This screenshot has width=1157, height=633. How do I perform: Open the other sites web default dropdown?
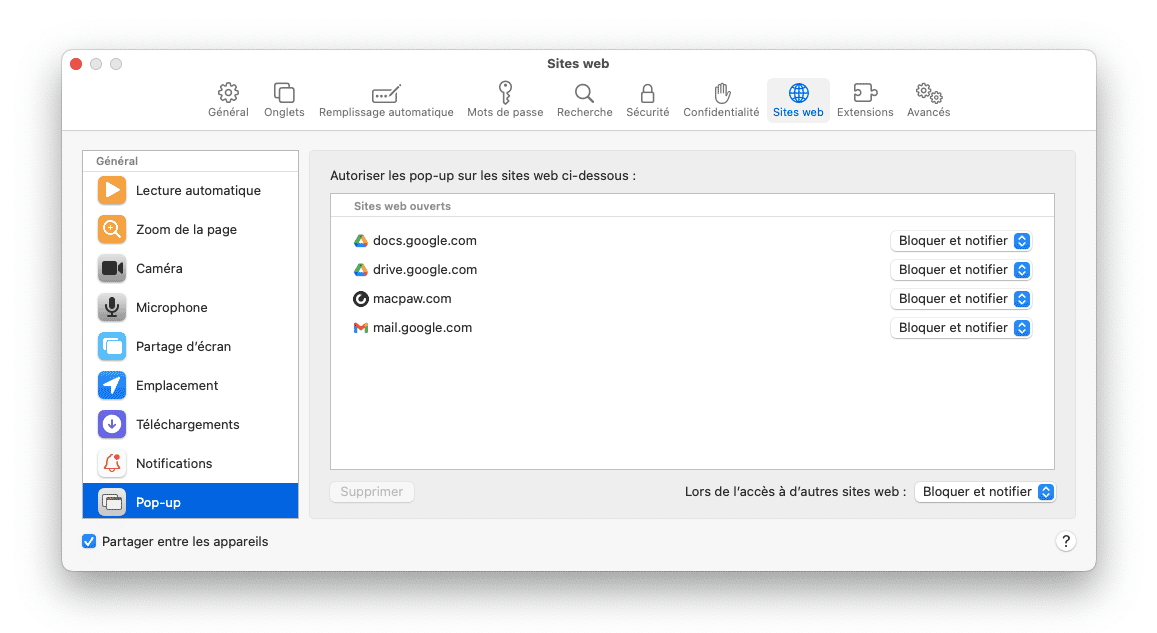coord(985,492)
